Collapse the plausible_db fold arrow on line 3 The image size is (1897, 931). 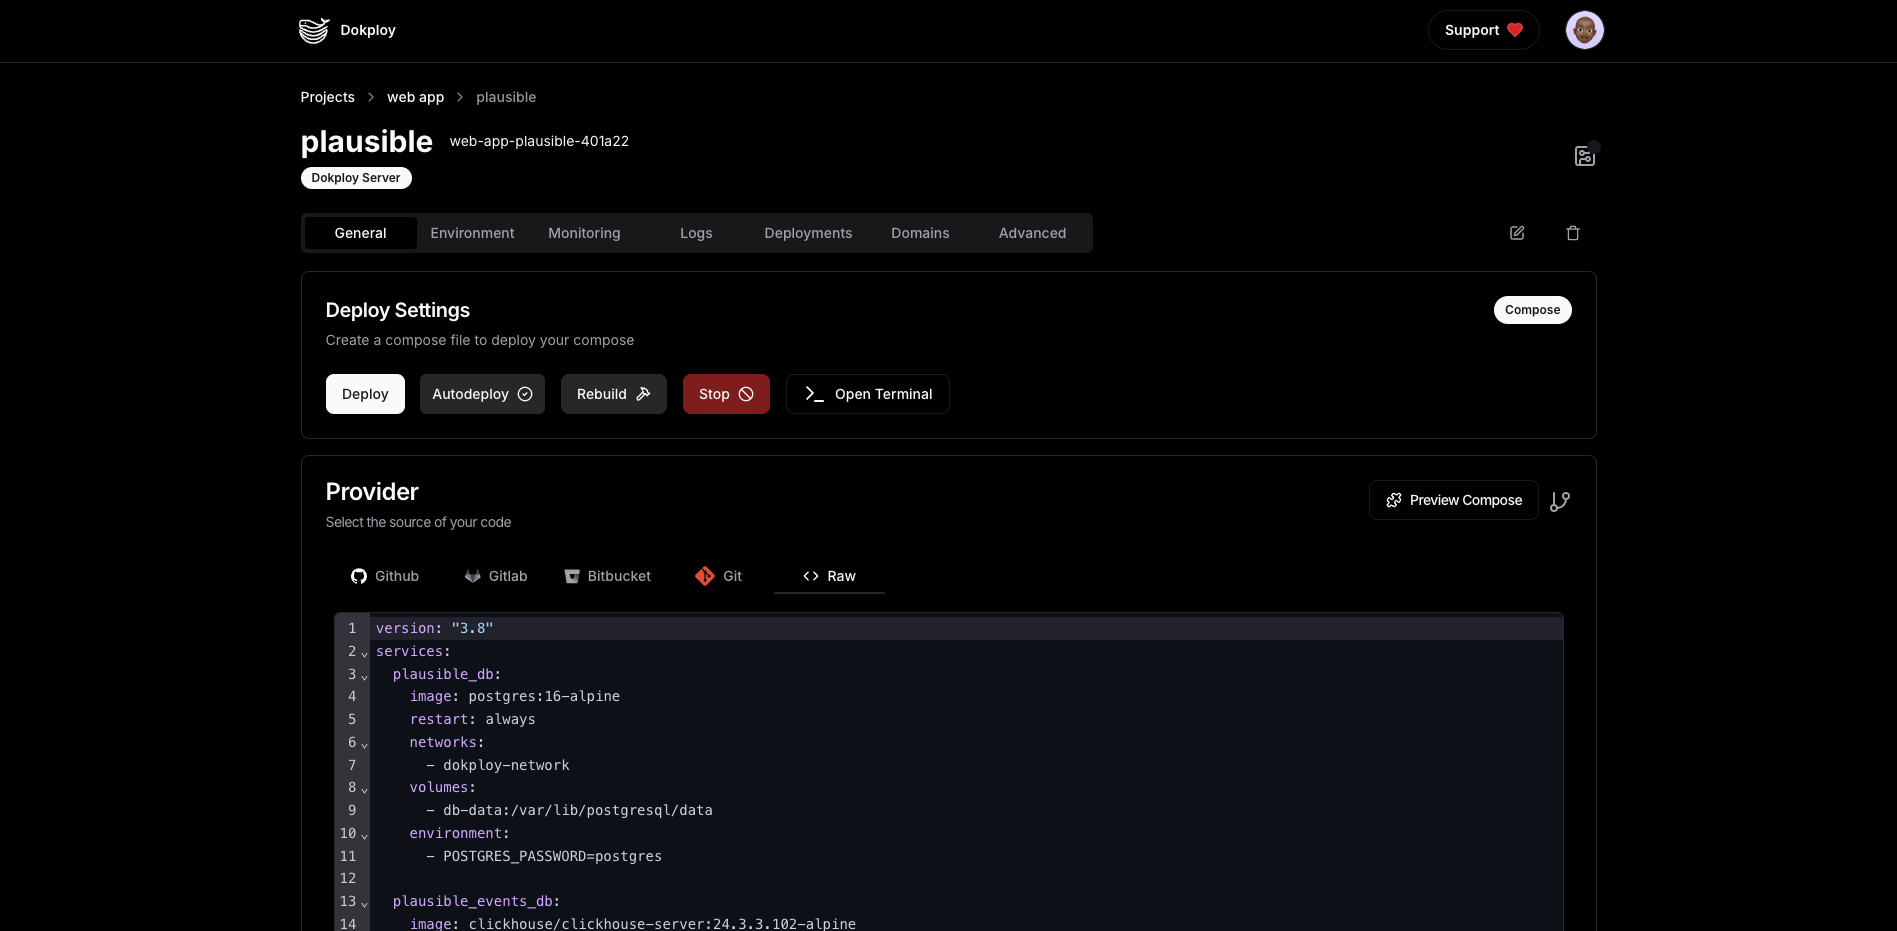[364, 676]
